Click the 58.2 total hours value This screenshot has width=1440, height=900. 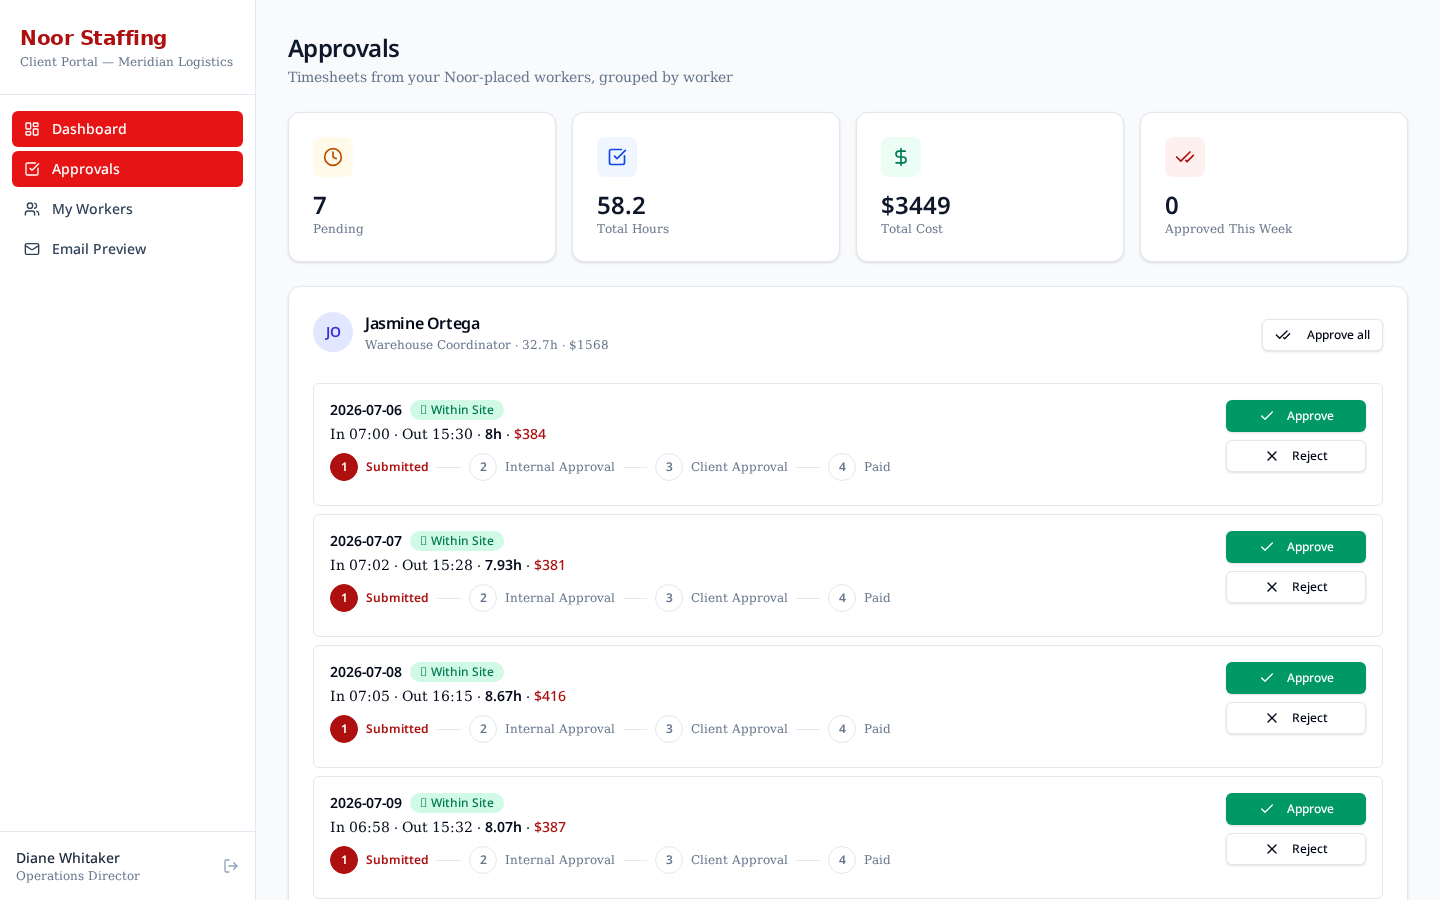click(621, 206)
